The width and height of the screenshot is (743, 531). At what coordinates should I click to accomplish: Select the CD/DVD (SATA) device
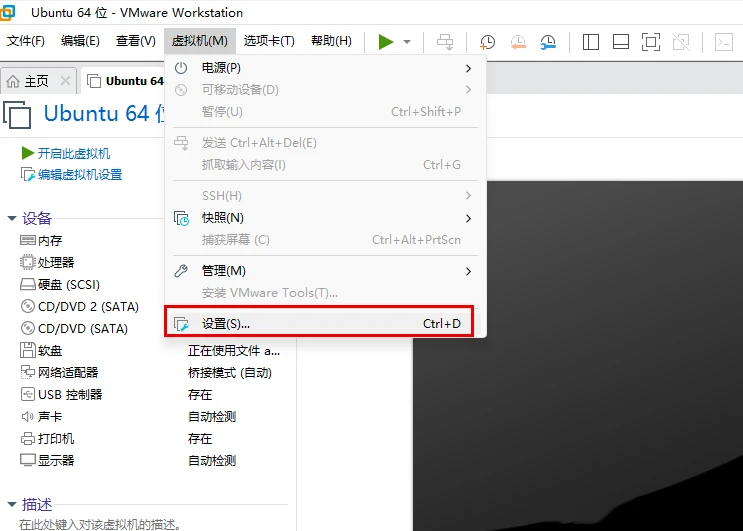tap(74, 328)
